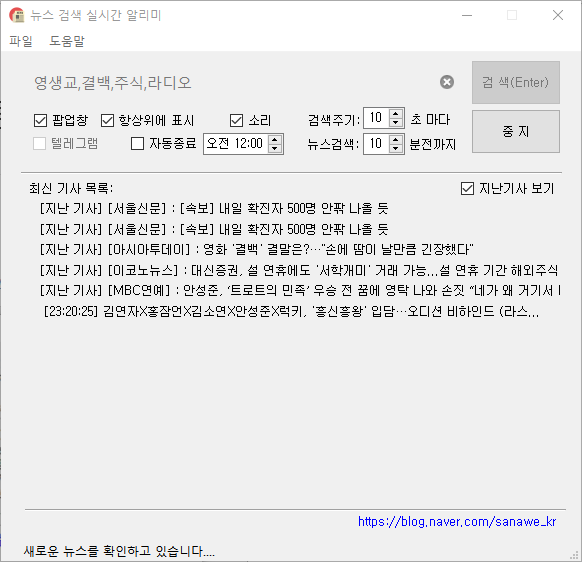
Task: Close the 뉴스 검색 실시간 알리미 window
Action: [558, 15]
